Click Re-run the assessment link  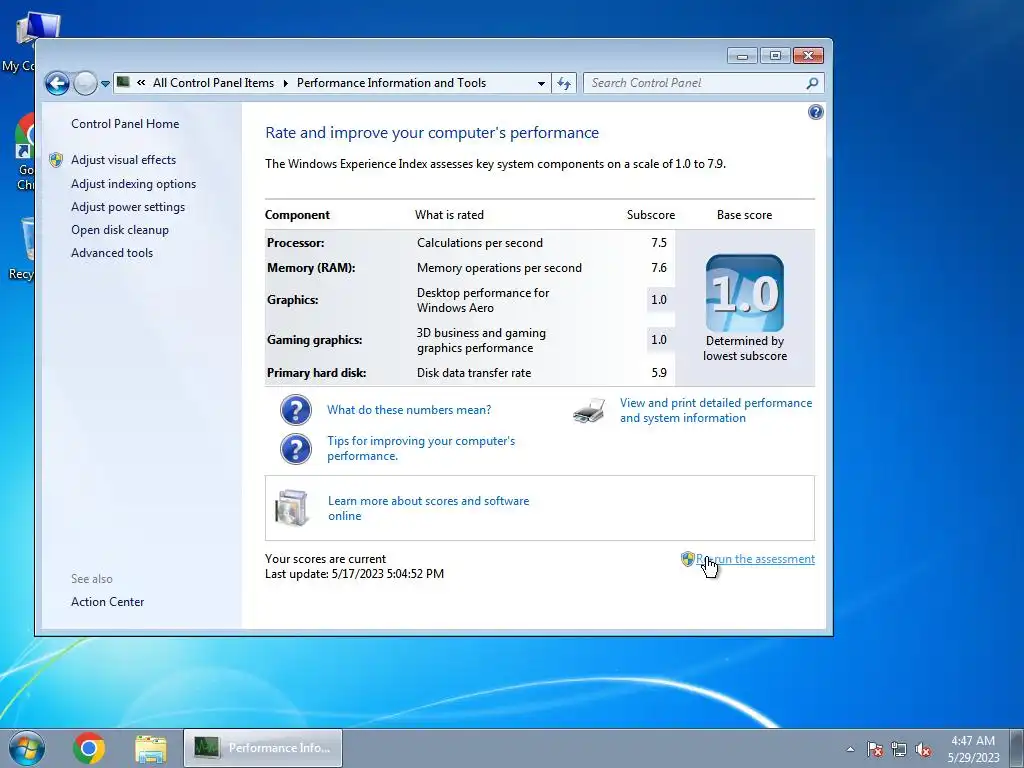tap(756, 559)
